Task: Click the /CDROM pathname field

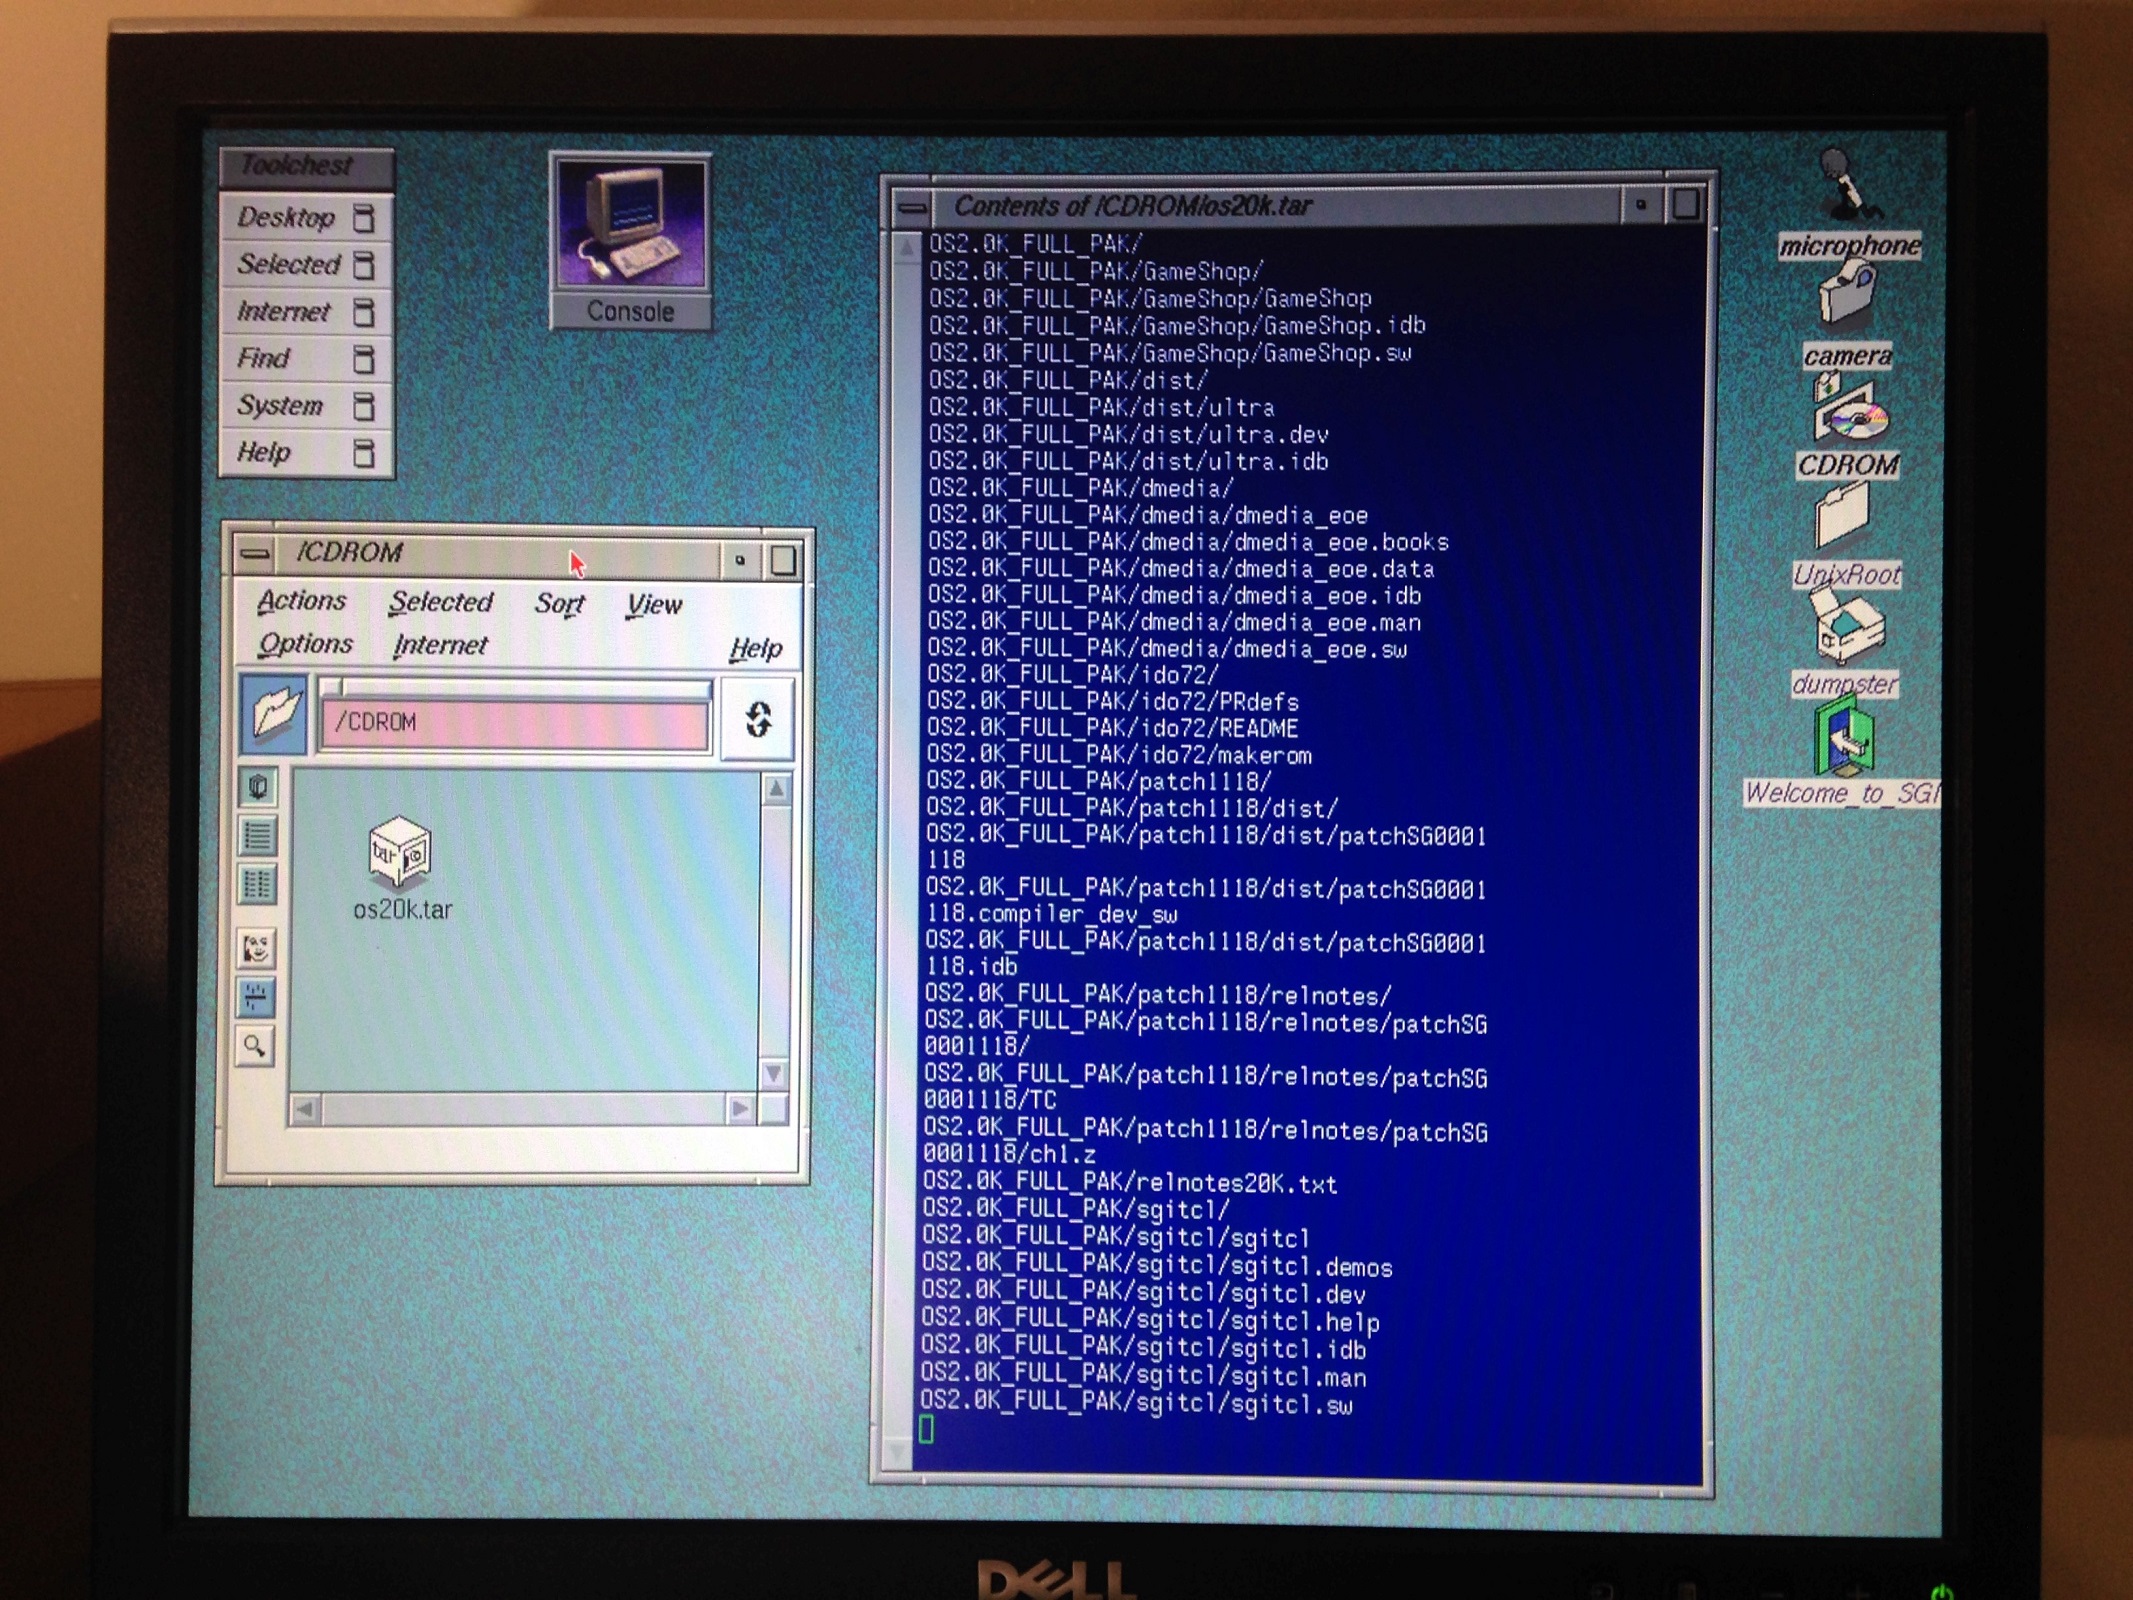Action: click(x=514, y=722)
